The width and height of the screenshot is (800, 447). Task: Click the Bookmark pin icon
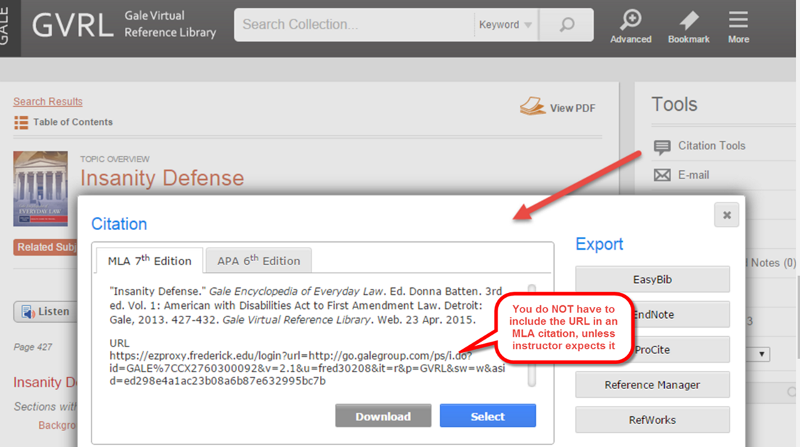click(689, 20)
